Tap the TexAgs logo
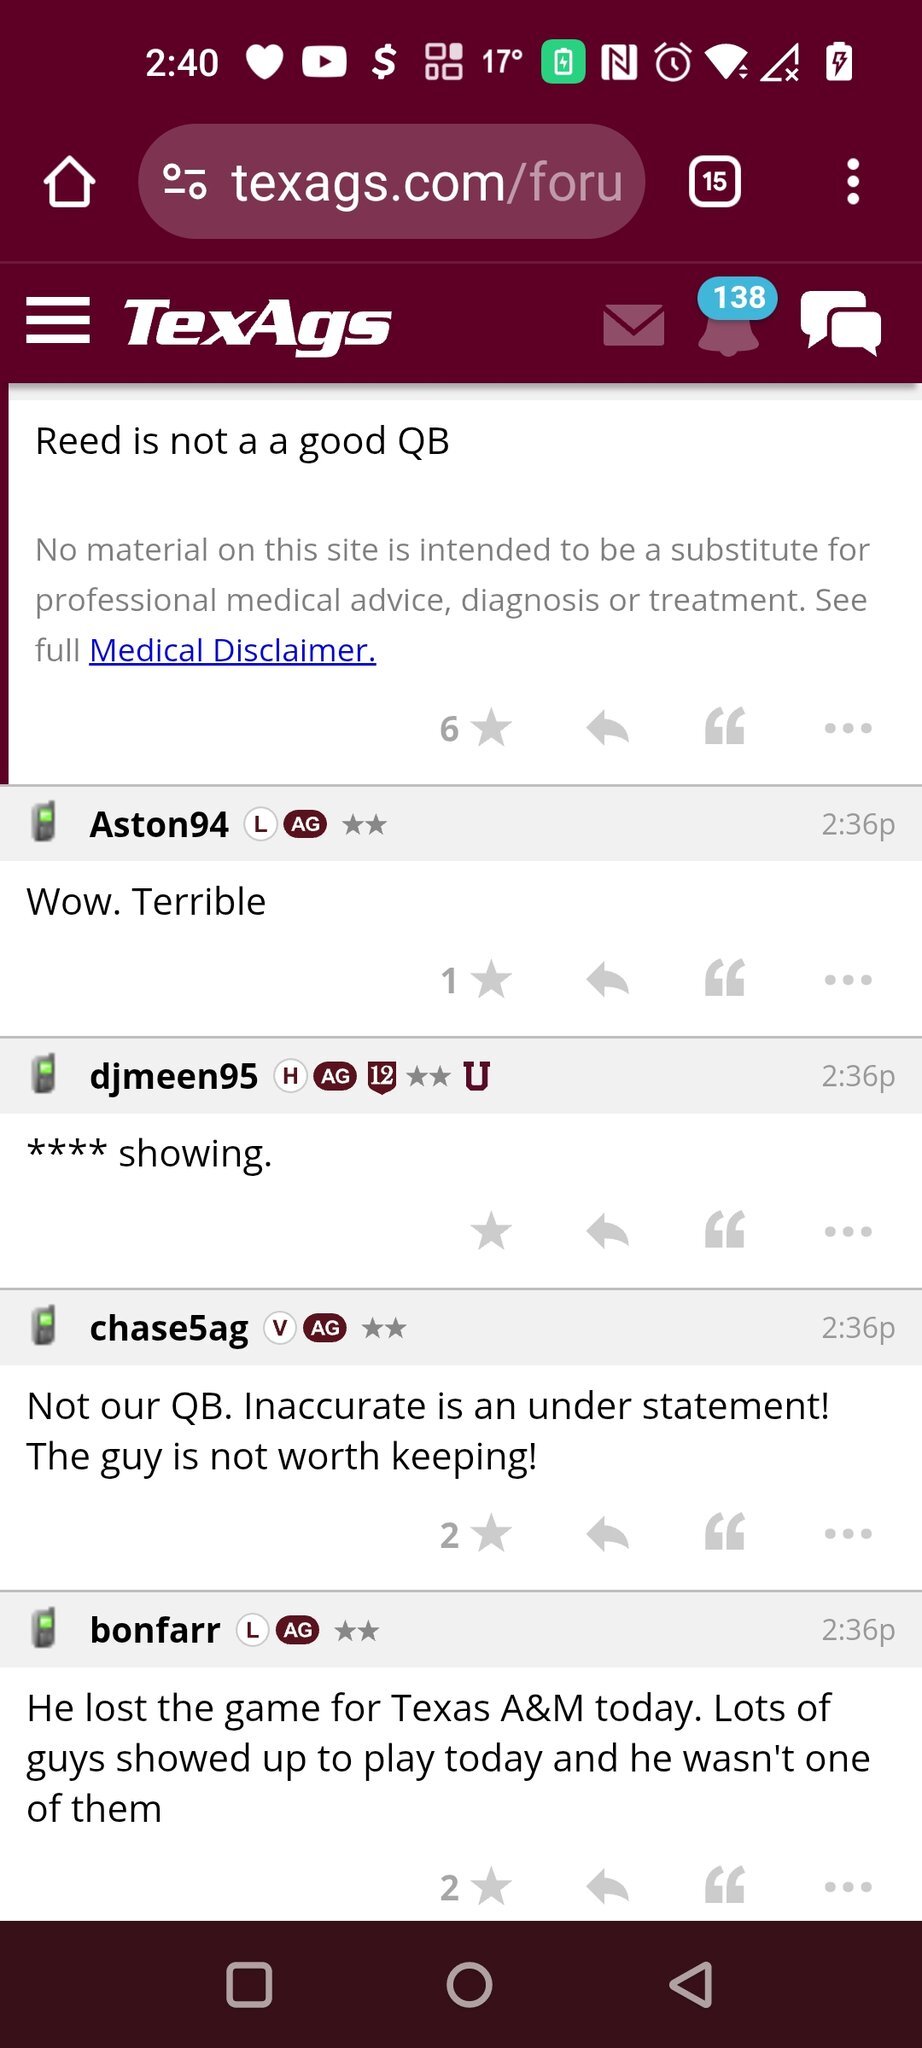922x2048 pixels. tap(257, 324)
